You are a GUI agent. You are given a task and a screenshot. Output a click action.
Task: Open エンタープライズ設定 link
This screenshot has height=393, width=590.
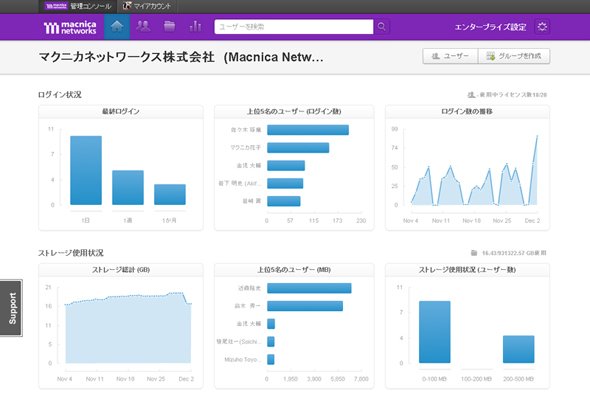pyautogui.click(x=490, y=27)
